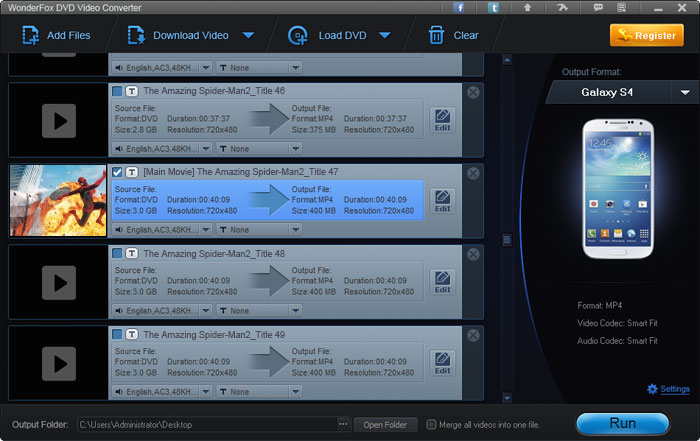Click 'Video Codec: Smart Fit' text
Screen dimensions: 700x441
pos(617,323)
